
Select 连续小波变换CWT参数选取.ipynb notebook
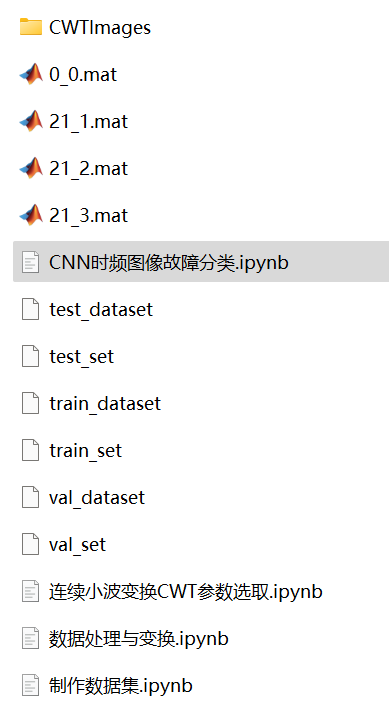tap(186, 592)
